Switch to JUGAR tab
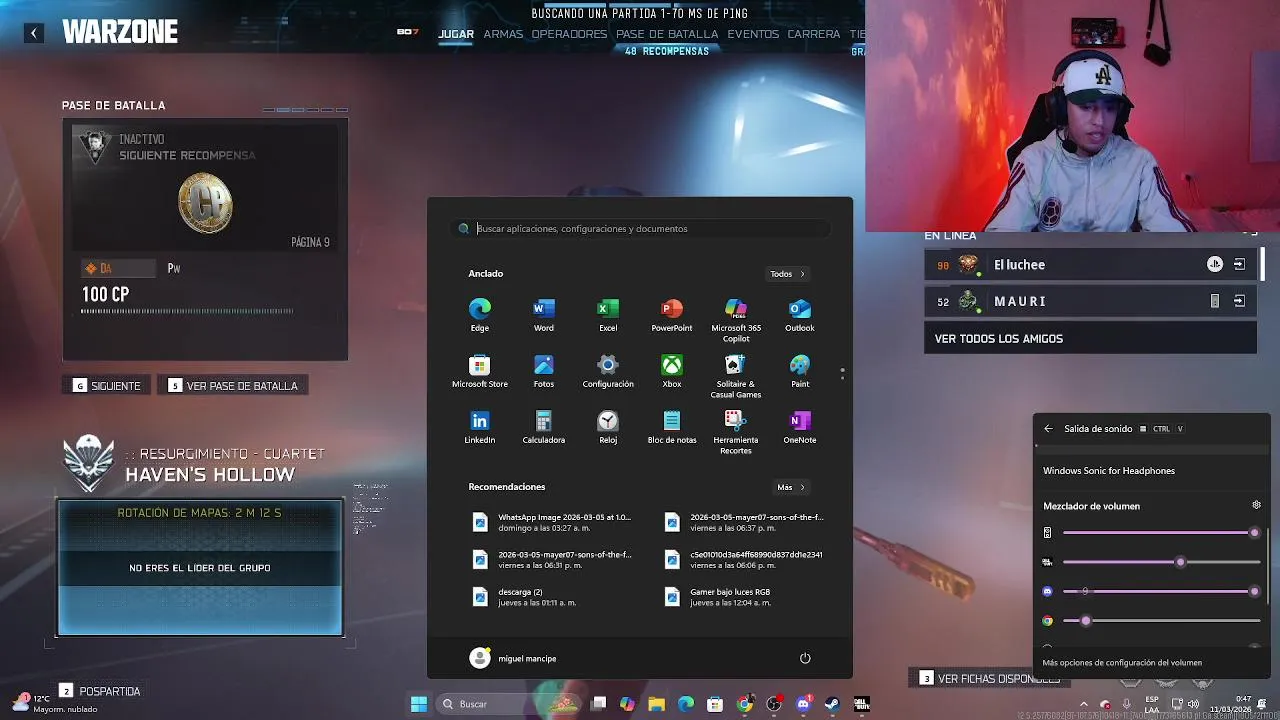Screen dimensions: 1280x720 [456, 34]
